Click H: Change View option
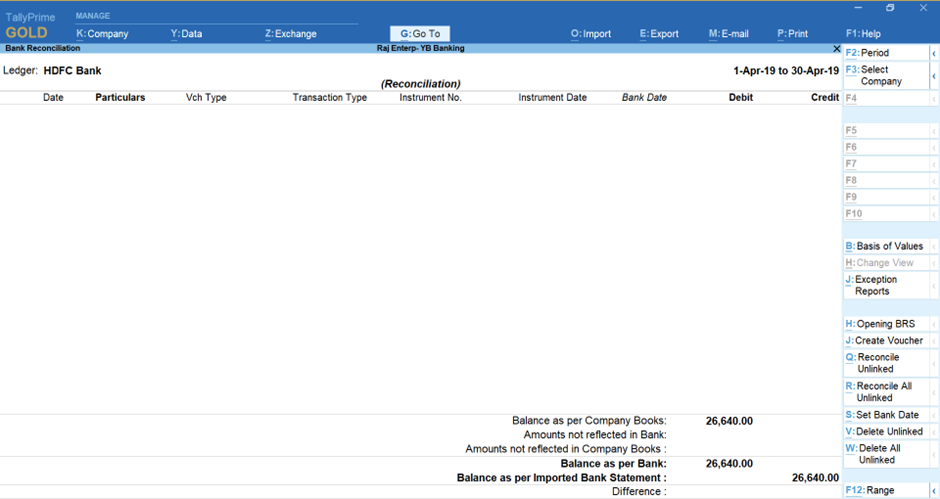The height and width of the screenshot is (499, 940). 886,263
